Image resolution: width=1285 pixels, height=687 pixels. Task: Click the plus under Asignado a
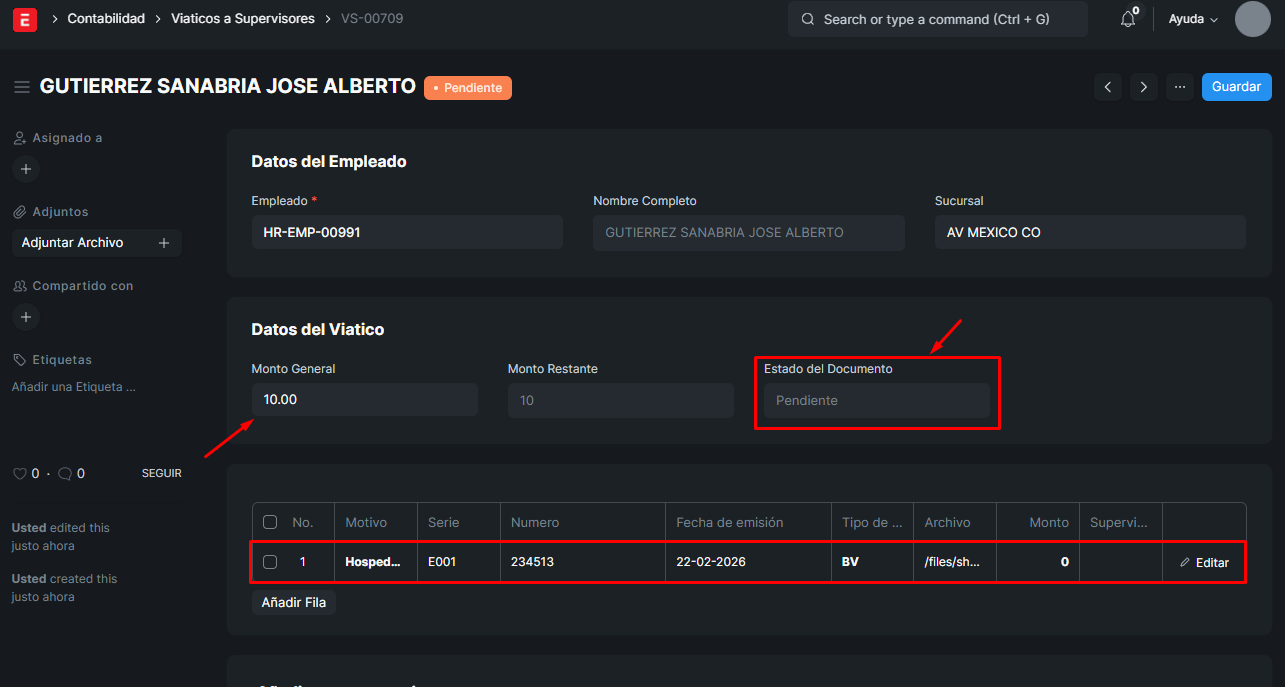[26, 169]
